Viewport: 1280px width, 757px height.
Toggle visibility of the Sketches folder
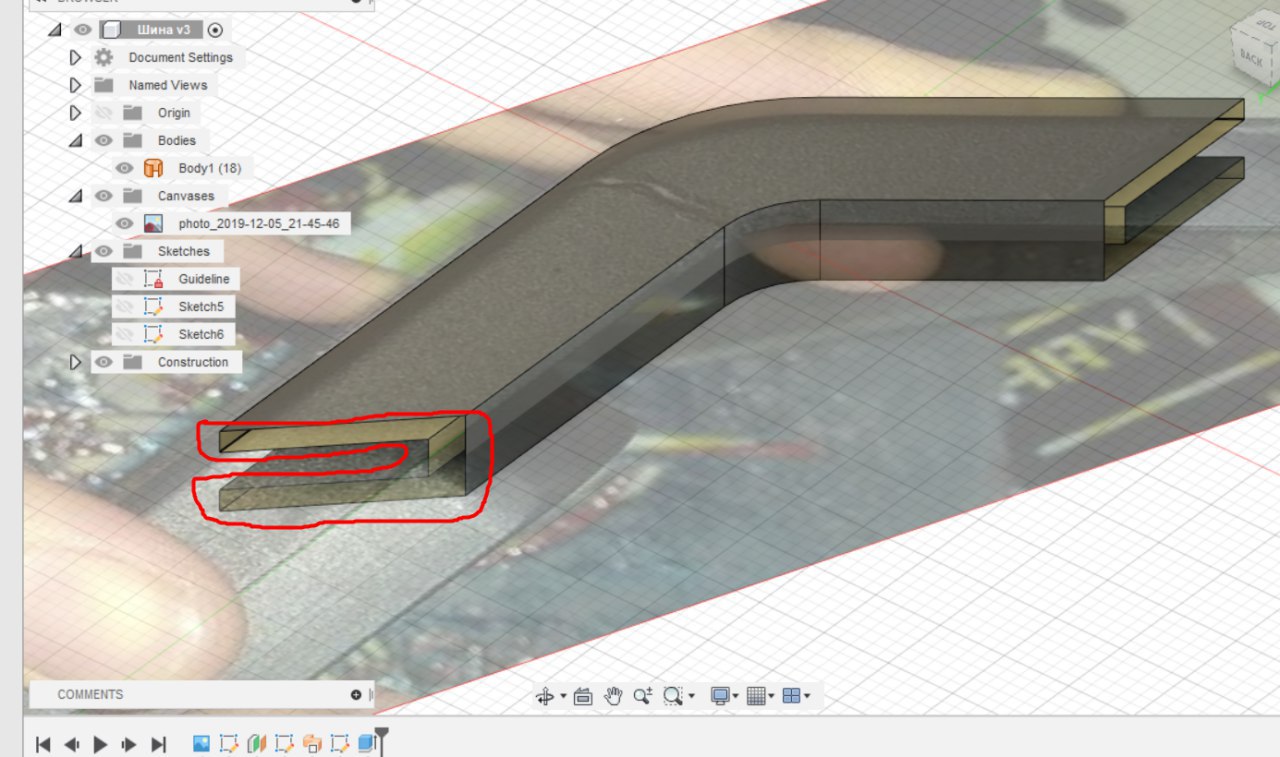coord(104,251)
